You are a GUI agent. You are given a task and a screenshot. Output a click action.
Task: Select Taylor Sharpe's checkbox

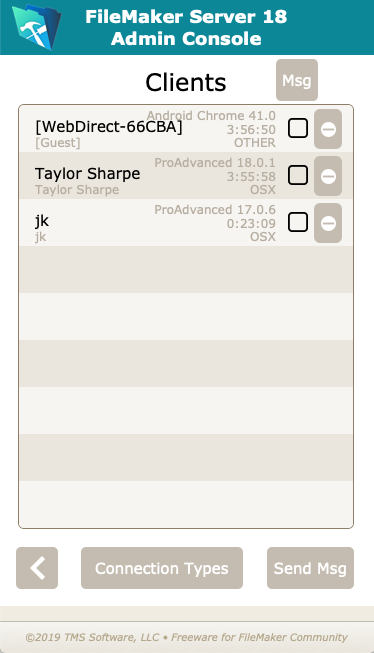(298, 175)
